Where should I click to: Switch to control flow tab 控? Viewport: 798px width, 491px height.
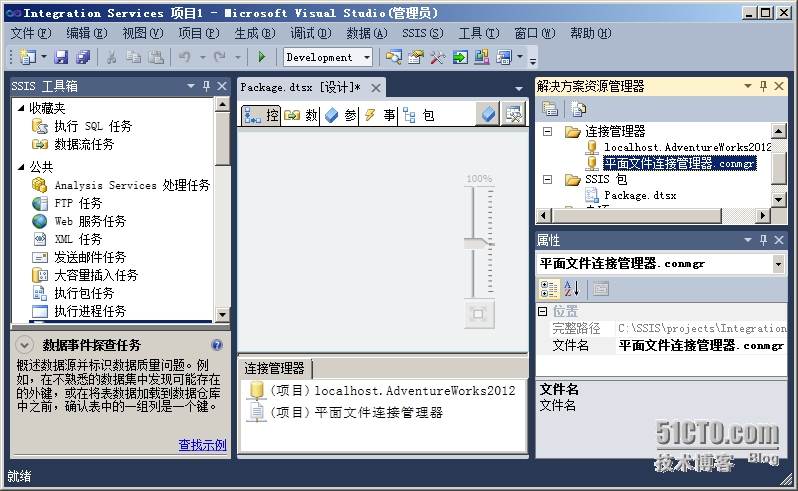click(x=261, y=115)
